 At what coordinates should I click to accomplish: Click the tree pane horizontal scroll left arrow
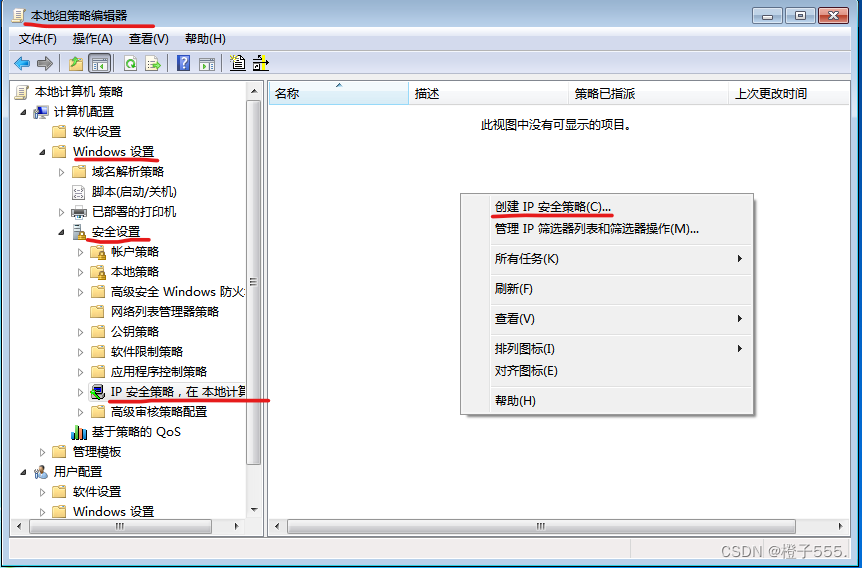click(20, 527)
